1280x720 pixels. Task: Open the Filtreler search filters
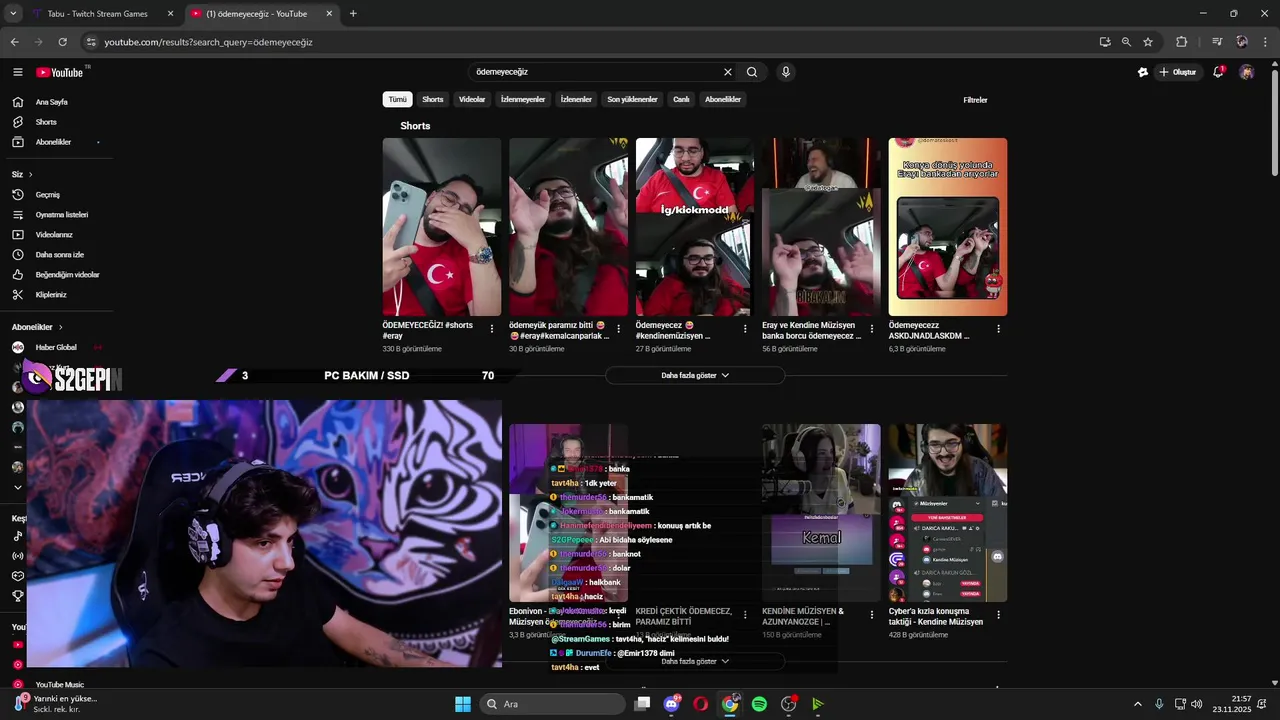pyautogui.click(x=975, y=100)
